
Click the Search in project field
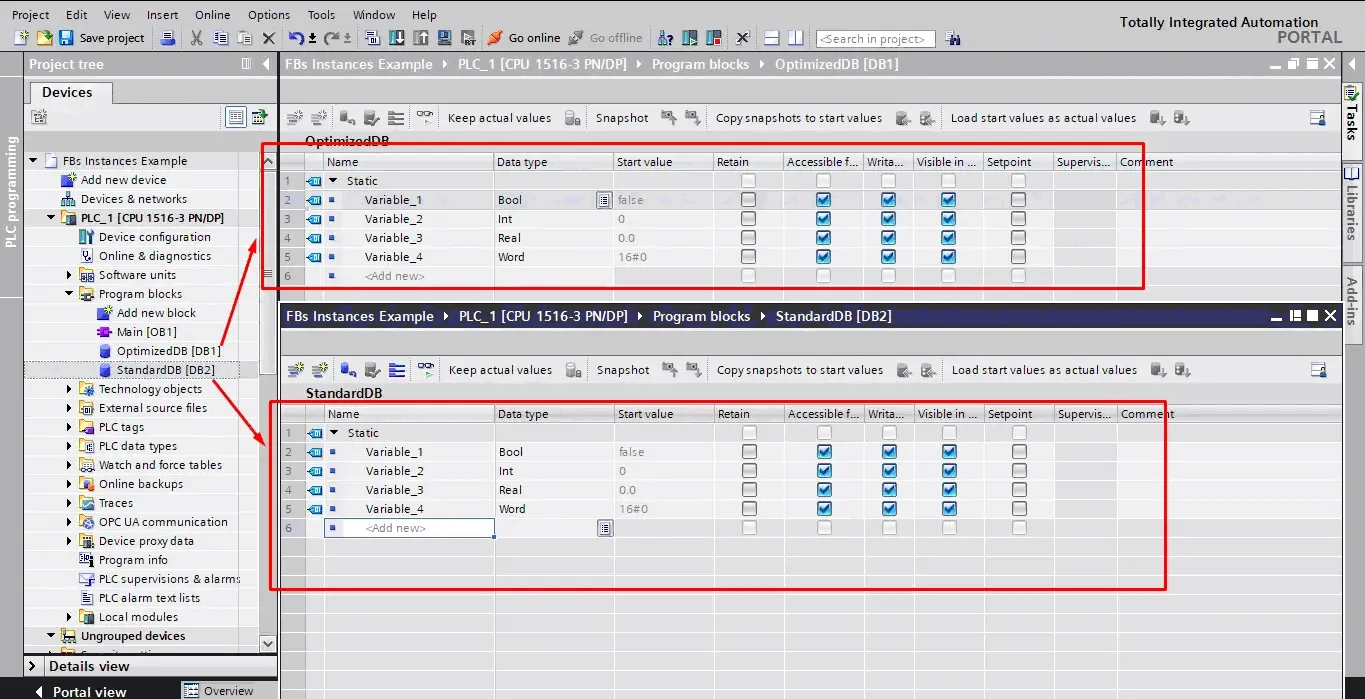coord(876,39)
